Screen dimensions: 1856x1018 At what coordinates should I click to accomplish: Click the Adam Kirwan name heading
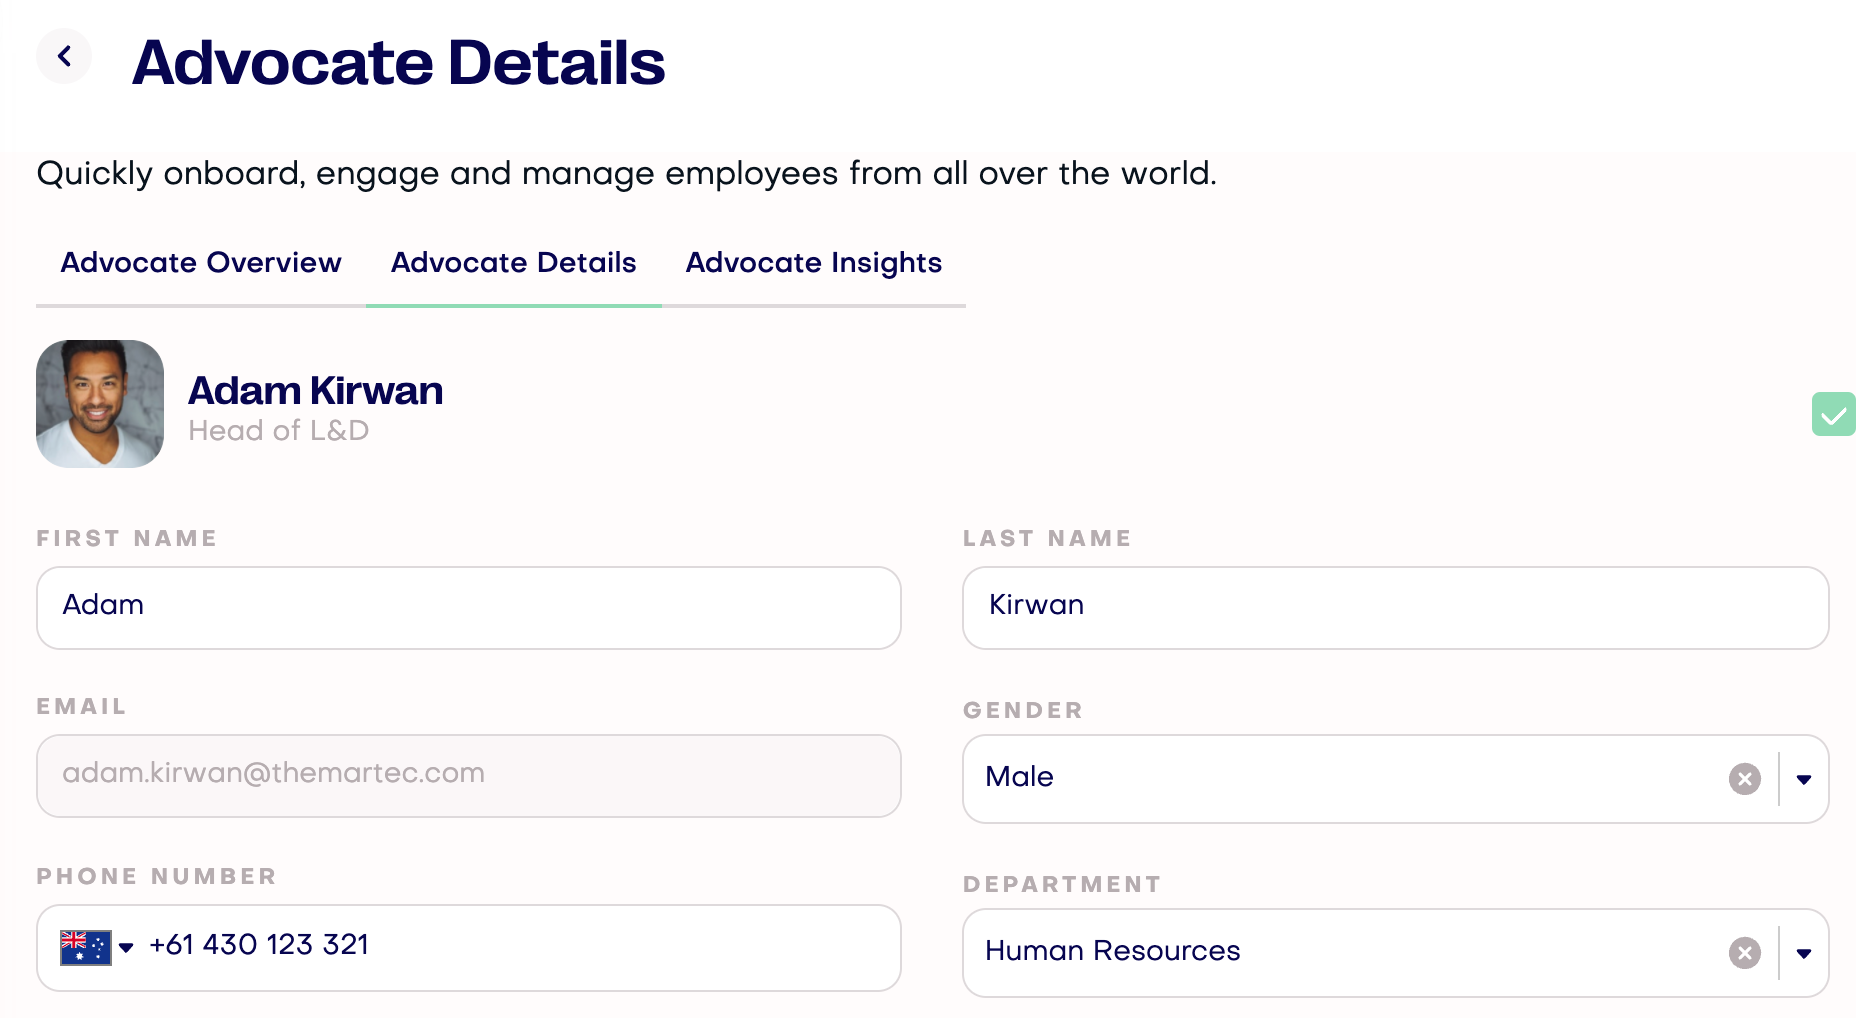[315, 391]
